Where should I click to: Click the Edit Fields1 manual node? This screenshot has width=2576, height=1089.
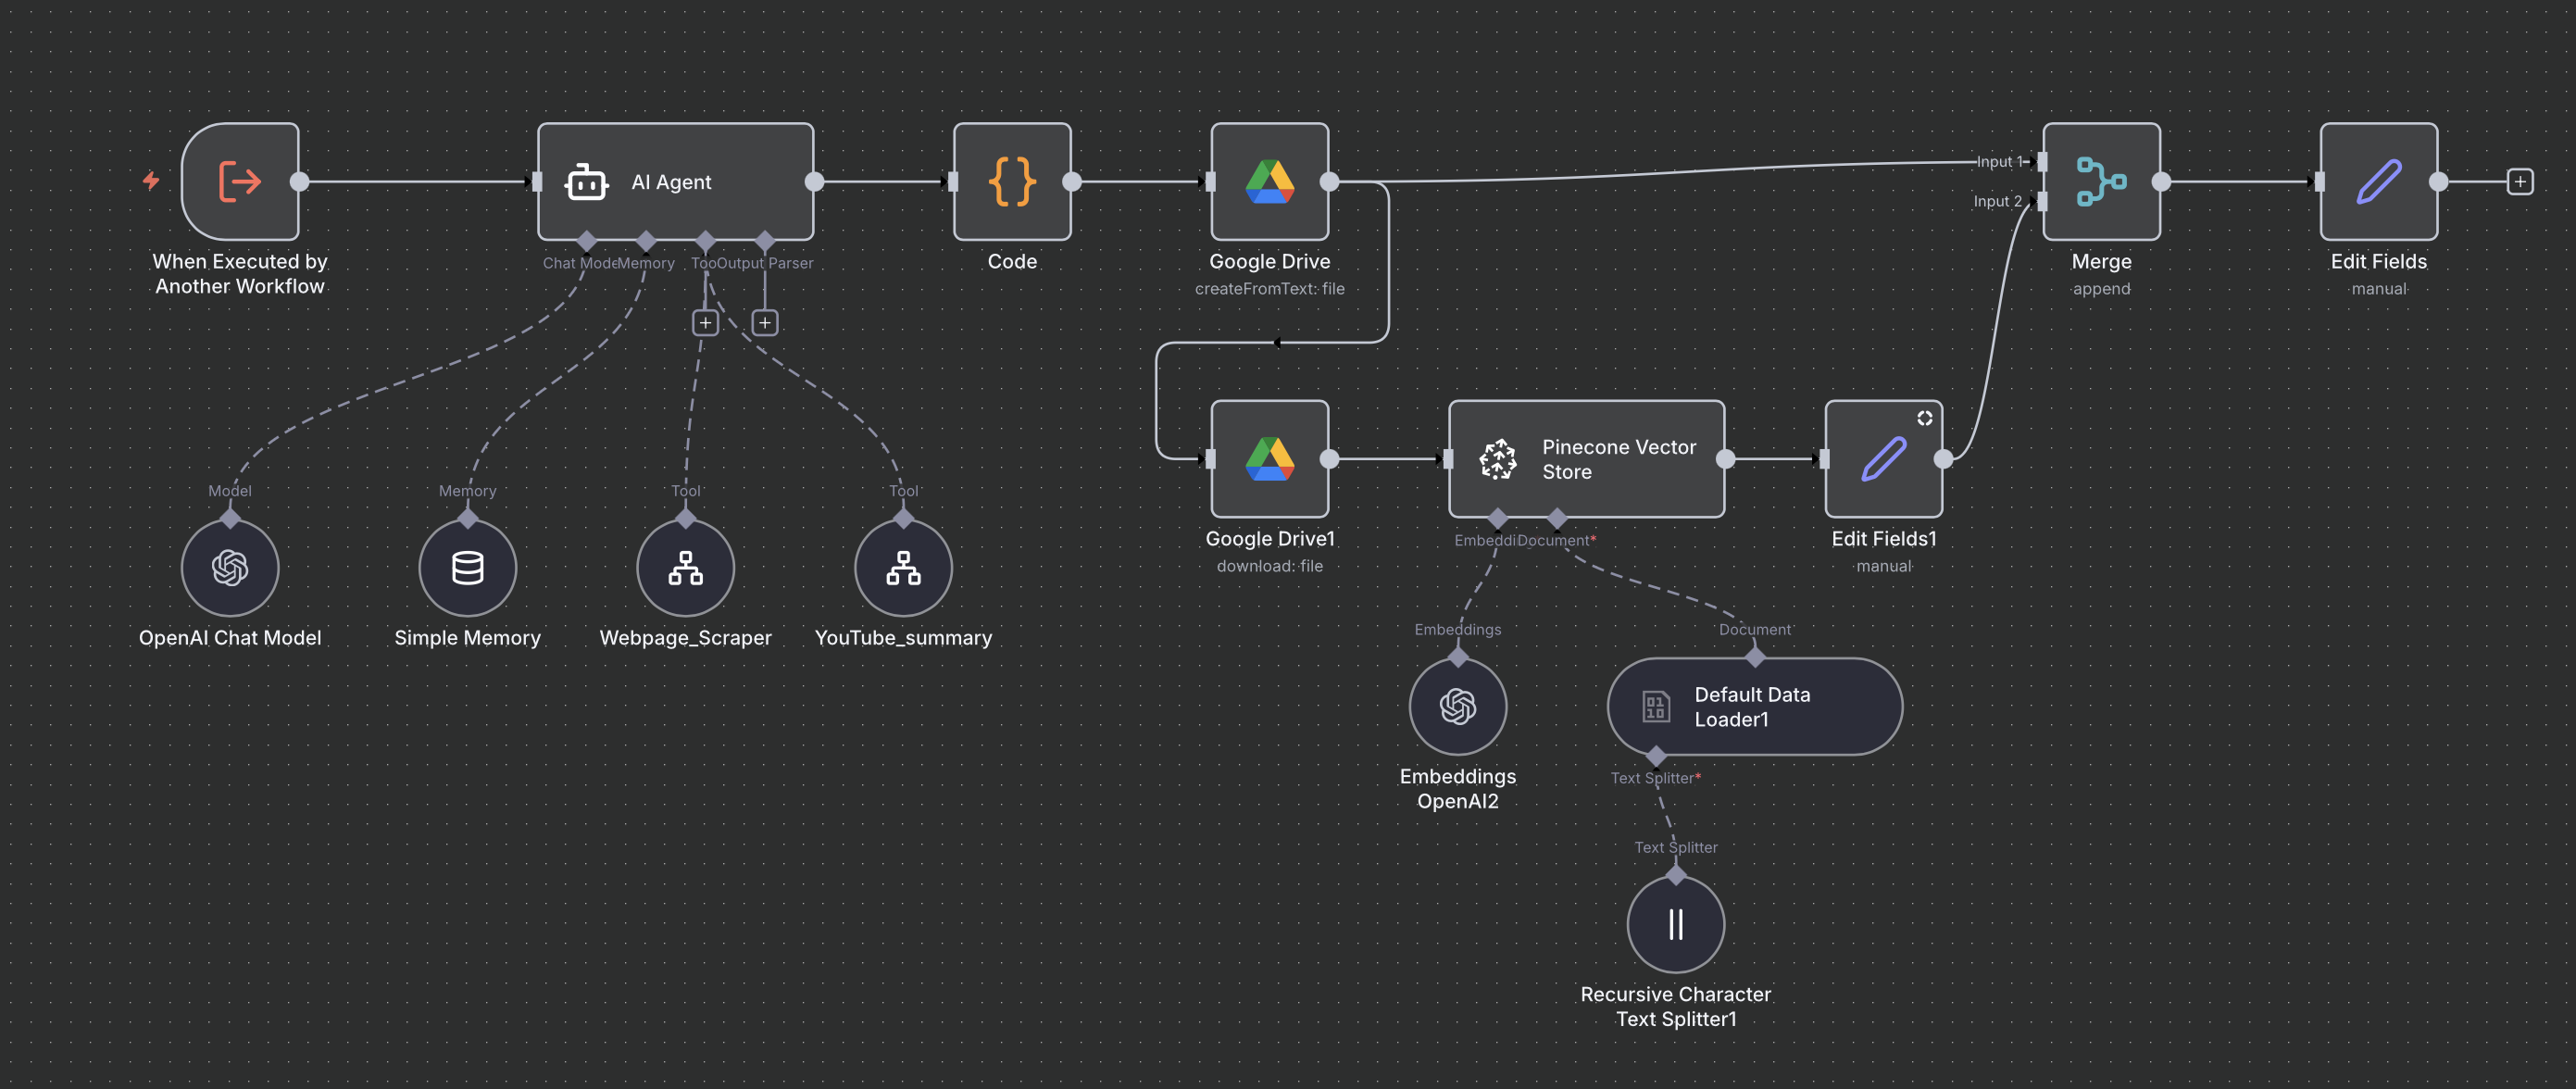click(x=1883, y=459)
